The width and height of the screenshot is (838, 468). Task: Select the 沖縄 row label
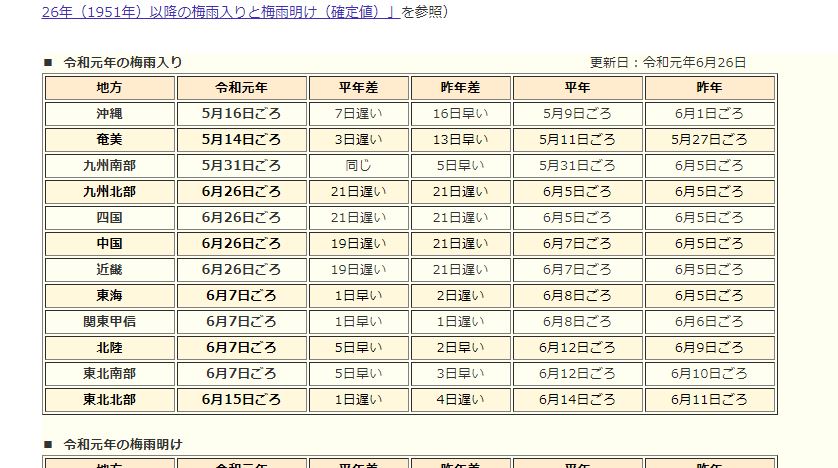[110, 114]
